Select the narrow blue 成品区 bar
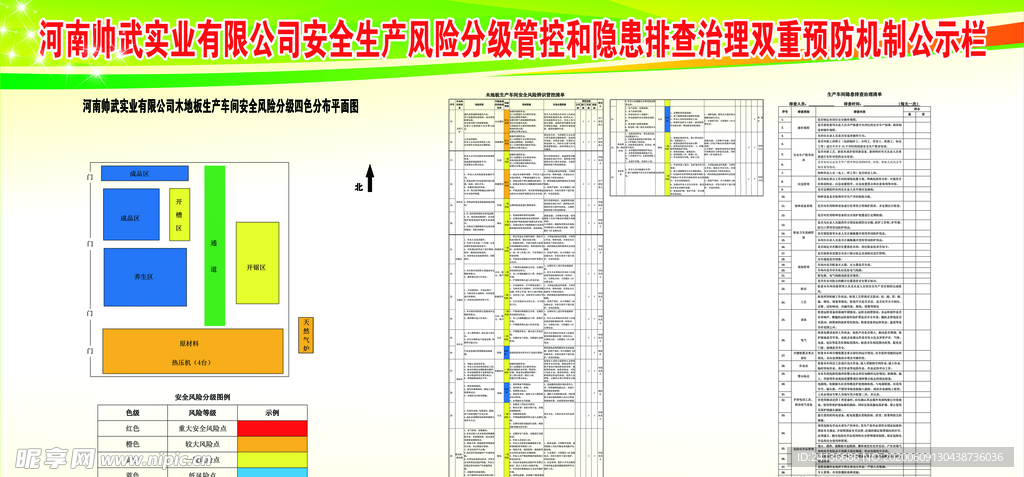Viewport: 1024px width, 477px height. [144, 173]
